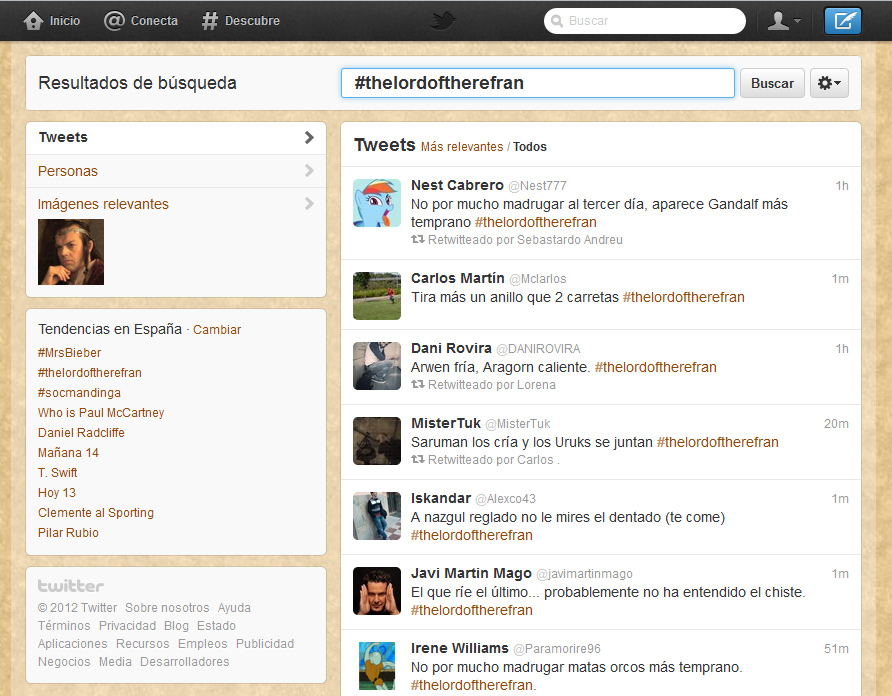This screenshot has height=696, width=892.
Task: Click the 20m timestamp on MisterTuk's tweet
Action: point(836,424)
